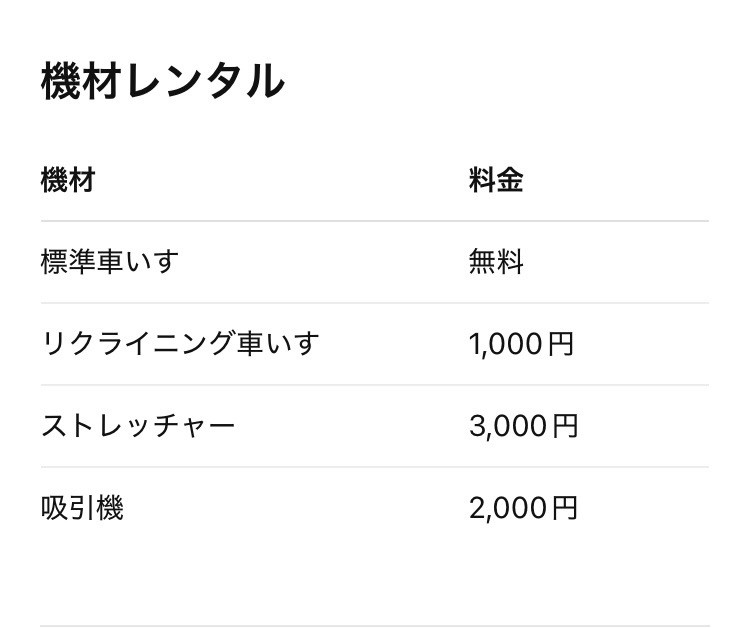Click the 1,000円 price value

click(x=521, y=344)
